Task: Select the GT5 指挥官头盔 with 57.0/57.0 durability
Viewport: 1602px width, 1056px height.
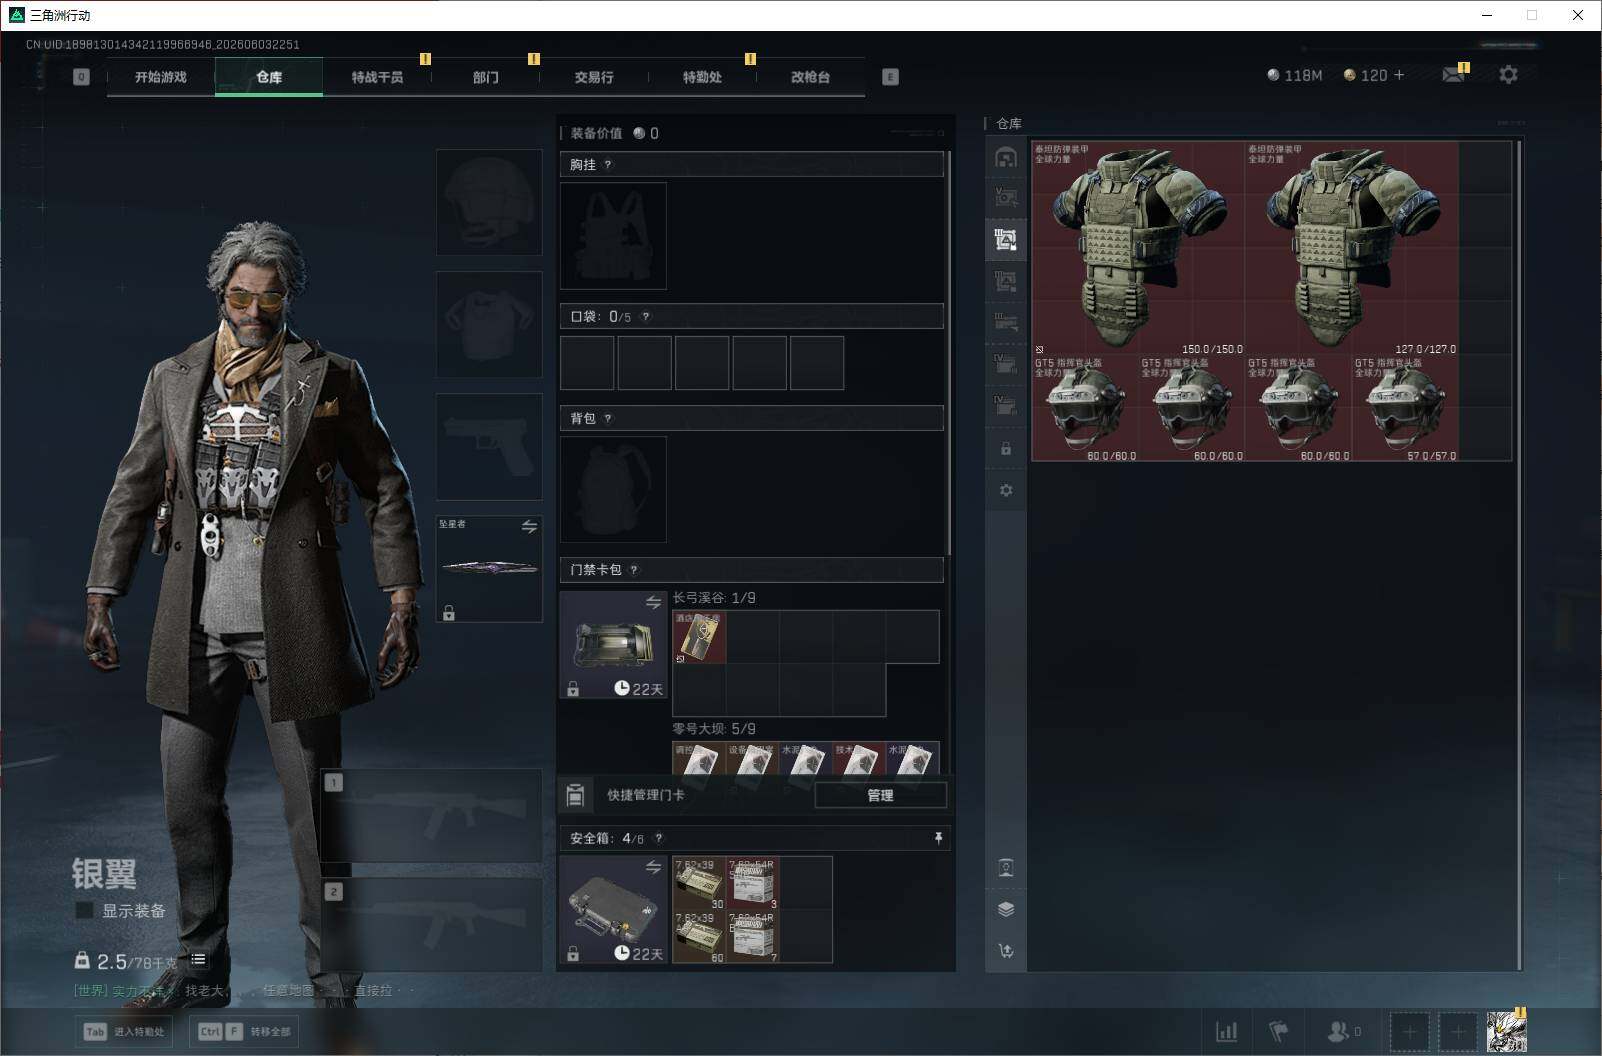Action: point(1404,408)
